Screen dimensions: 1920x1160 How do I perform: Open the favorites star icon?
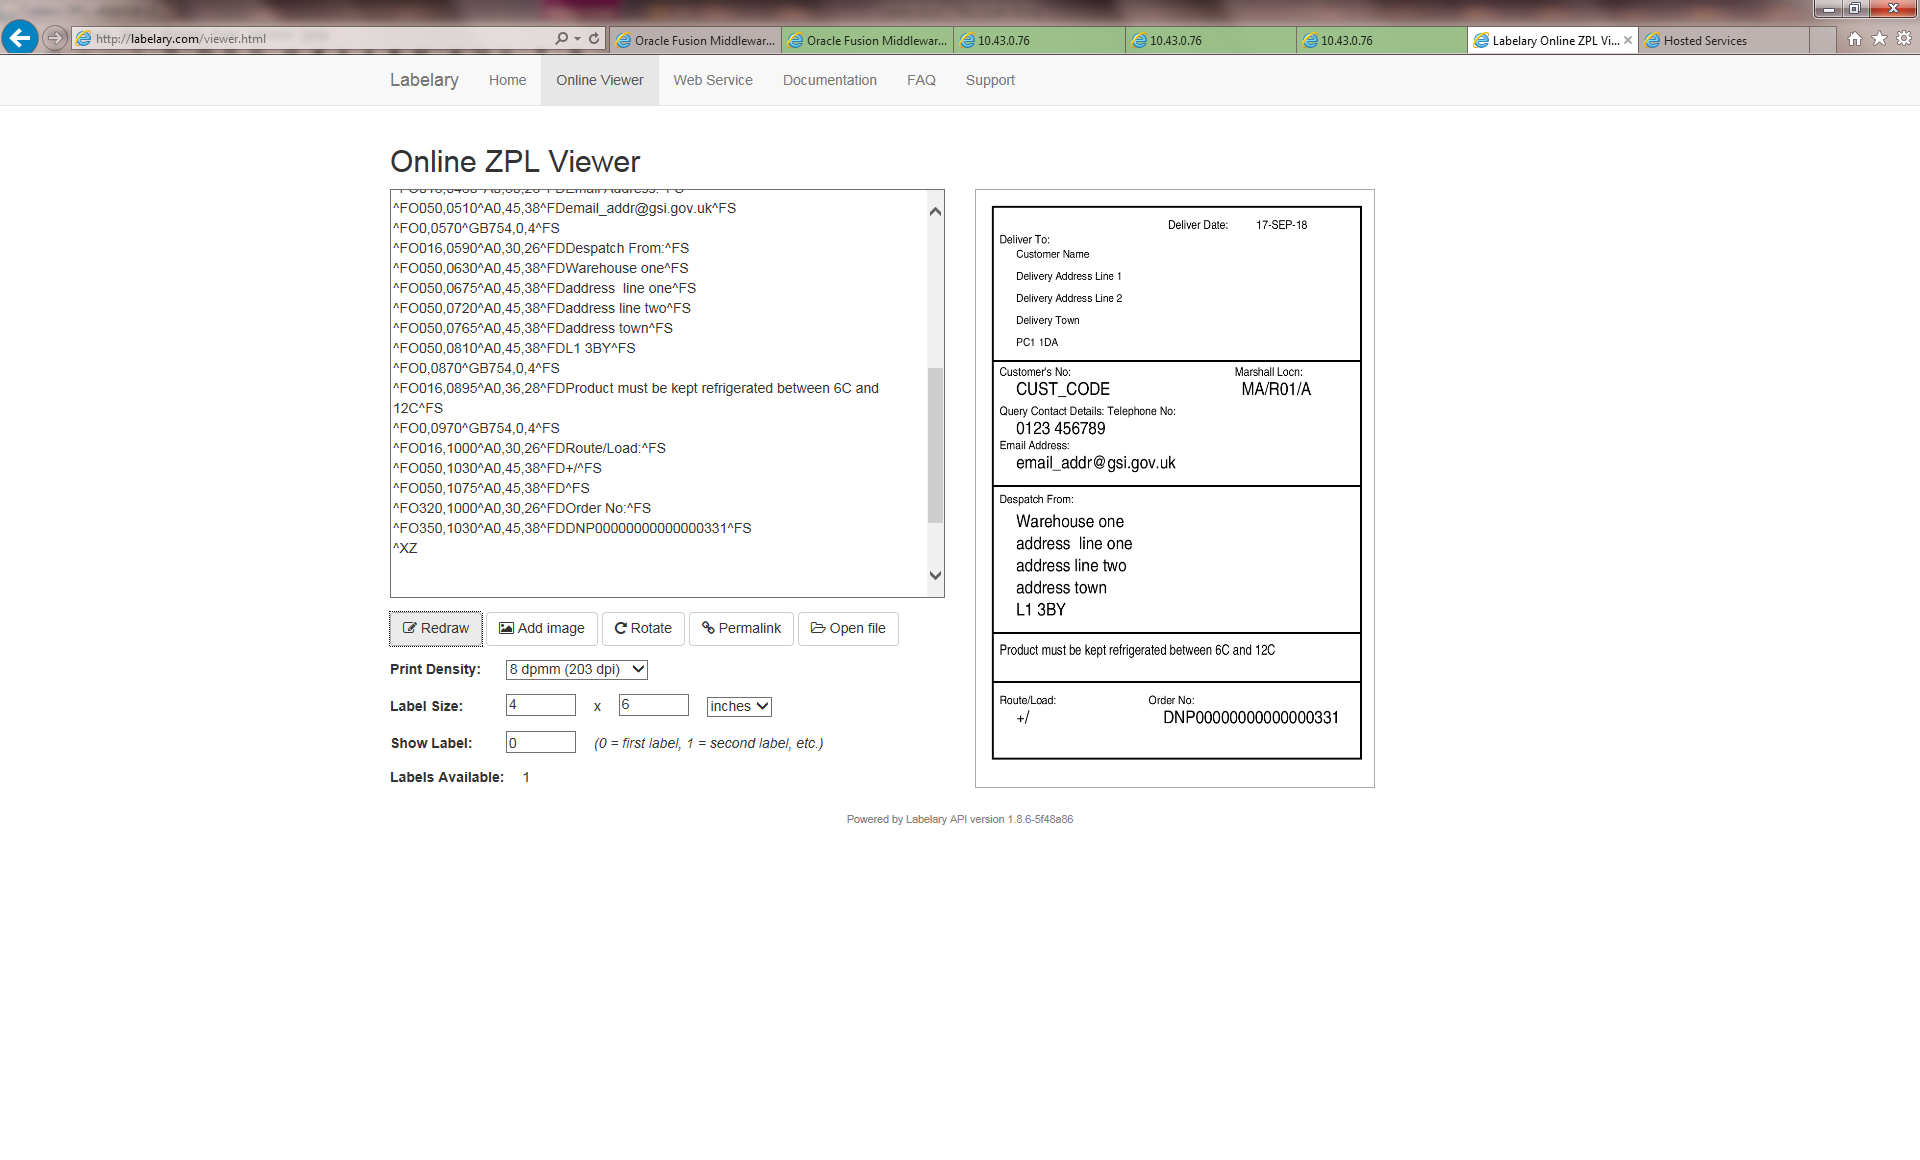tap(1879, 38)
